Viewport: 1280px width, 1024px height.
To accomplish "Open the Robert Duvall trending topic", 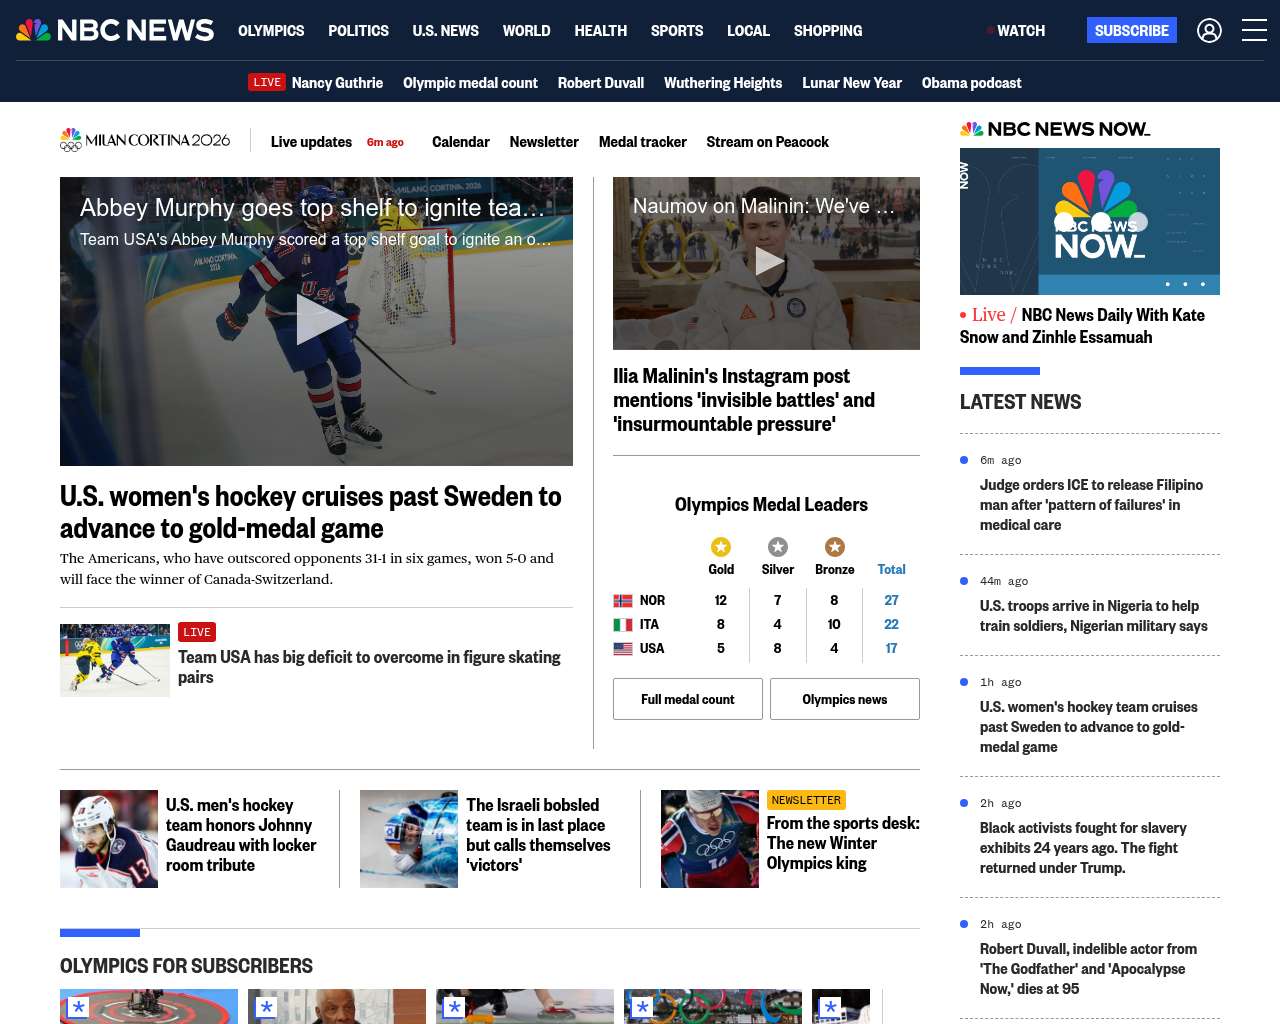I will 601,83.
